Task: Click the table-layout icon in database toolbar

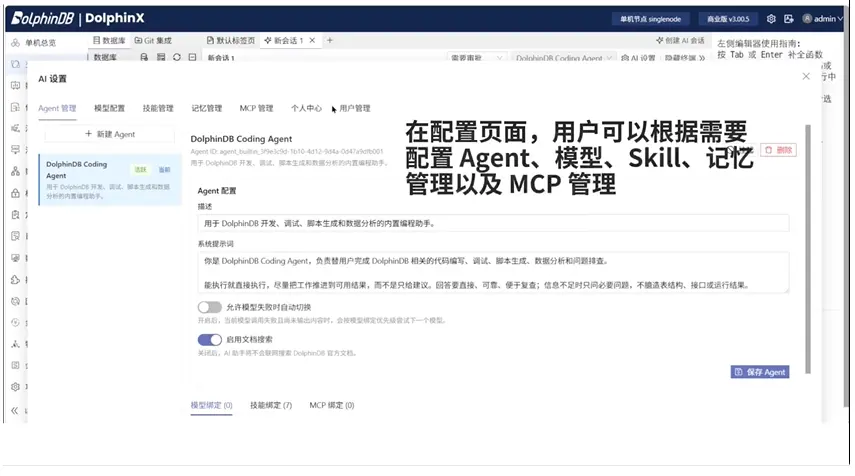Action: click(x=161, y=57)
